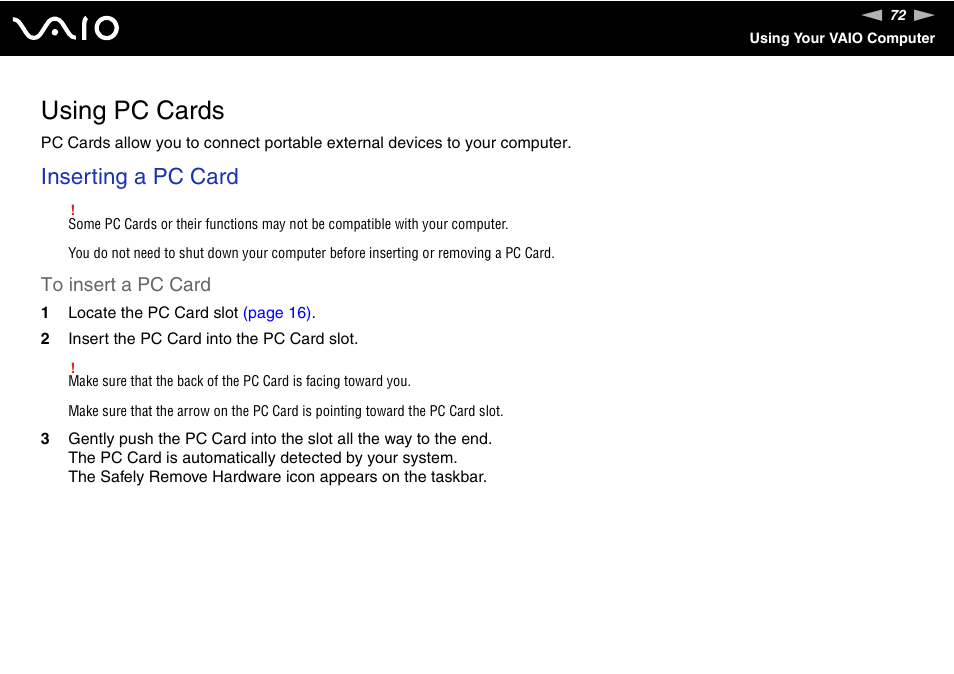954x674 pixels.
Task: Click step 'Insert the PC Card into the PC Card slot.'
Action: [x=213, y=339]
